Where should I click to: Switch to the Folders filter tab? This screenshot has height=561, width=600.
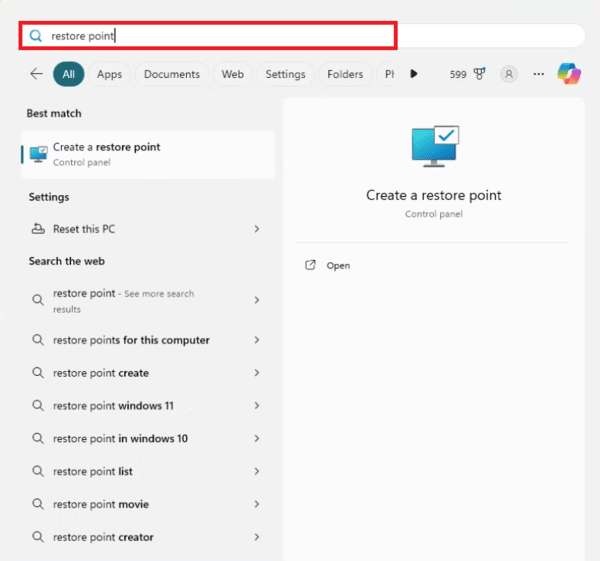tap(345, 74)
